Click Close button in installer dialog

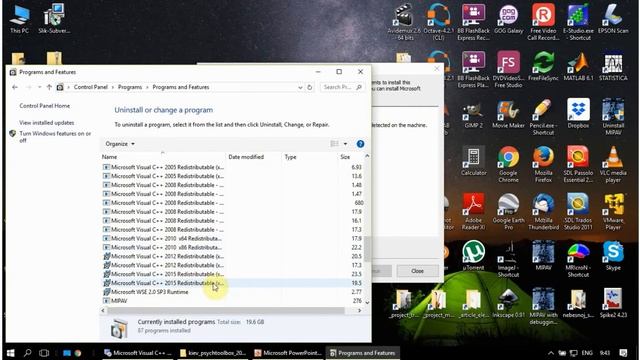[417, 271]
